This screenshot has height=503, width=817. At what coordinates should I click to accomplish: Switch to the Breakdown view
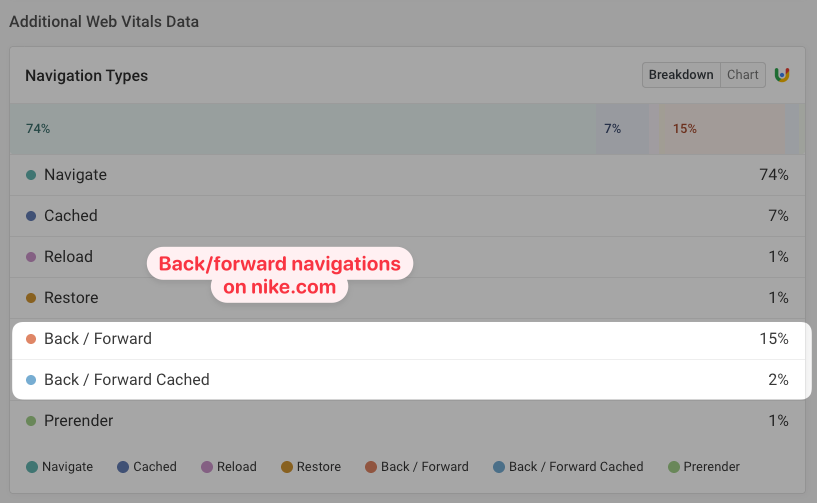click(x=681, y=75)
